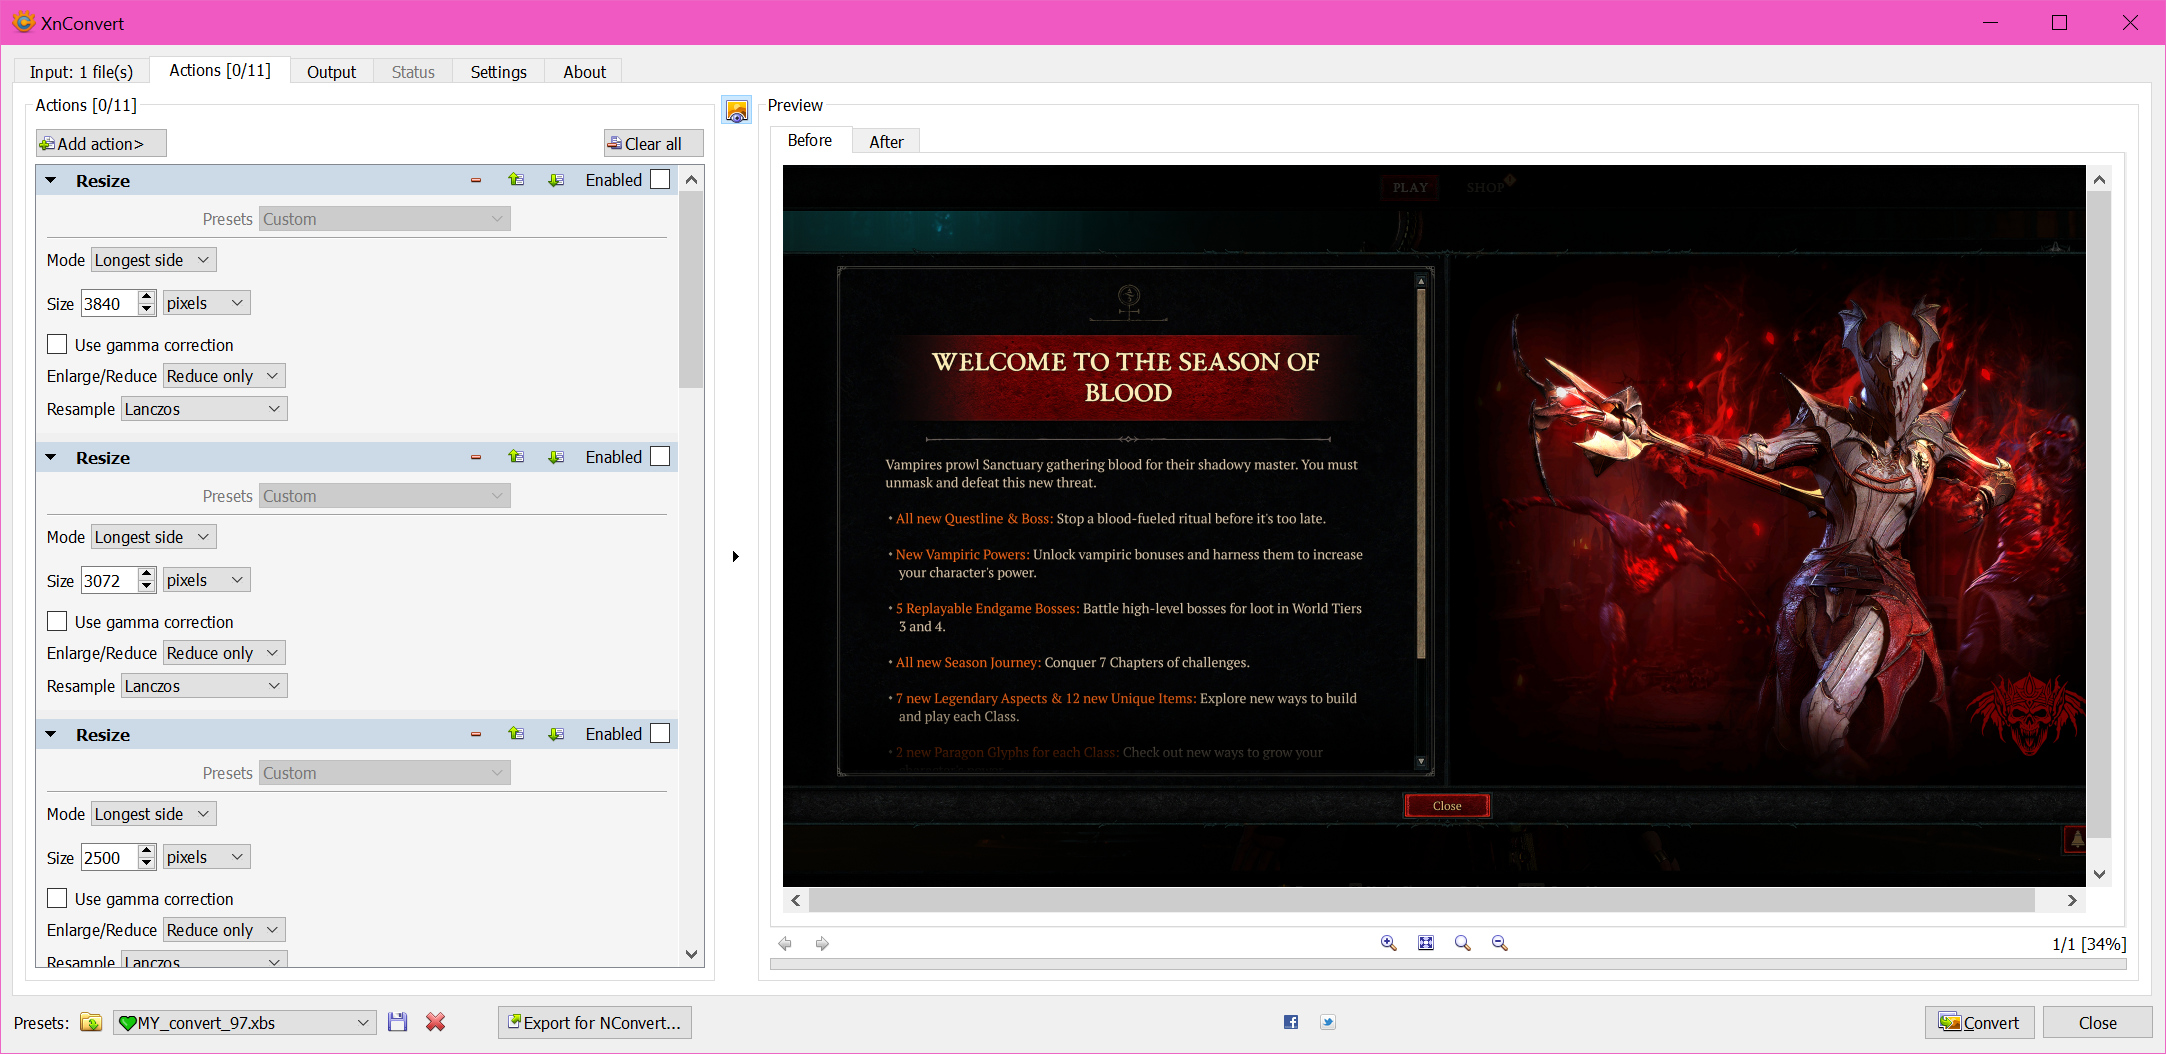Viewport: 2166px width, 1054px height.
Task: Move the third Resize action down
Action: (556, 734)
